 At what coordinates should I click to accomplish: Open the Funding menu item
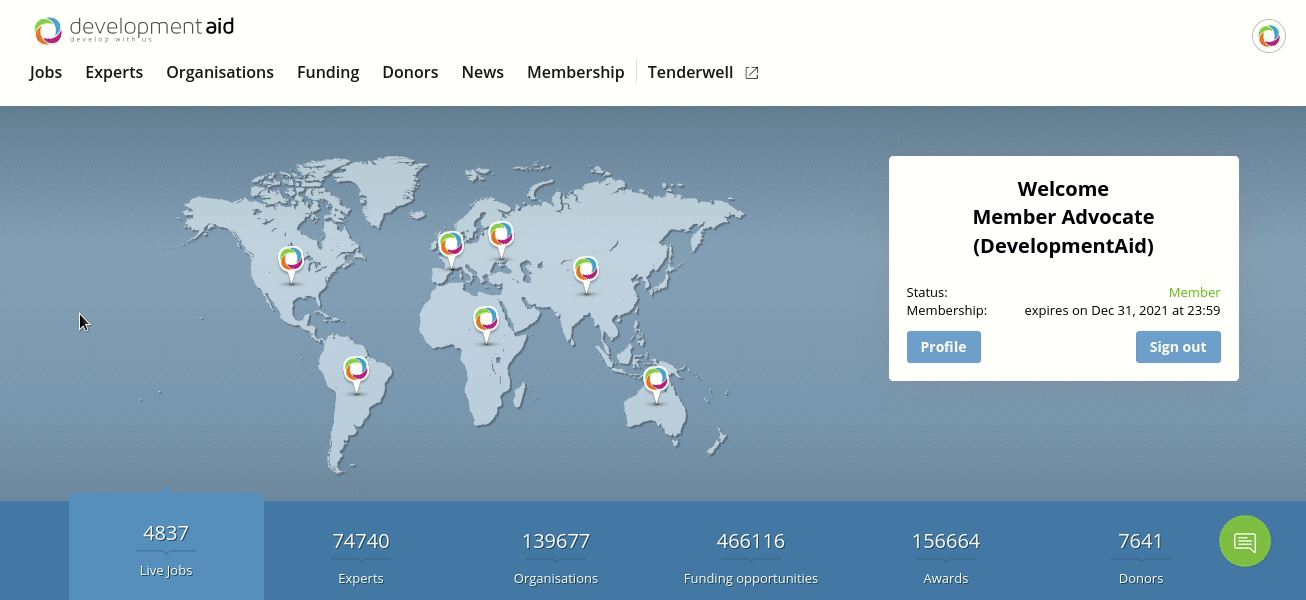pyautogui.click(x=328, y=73)
